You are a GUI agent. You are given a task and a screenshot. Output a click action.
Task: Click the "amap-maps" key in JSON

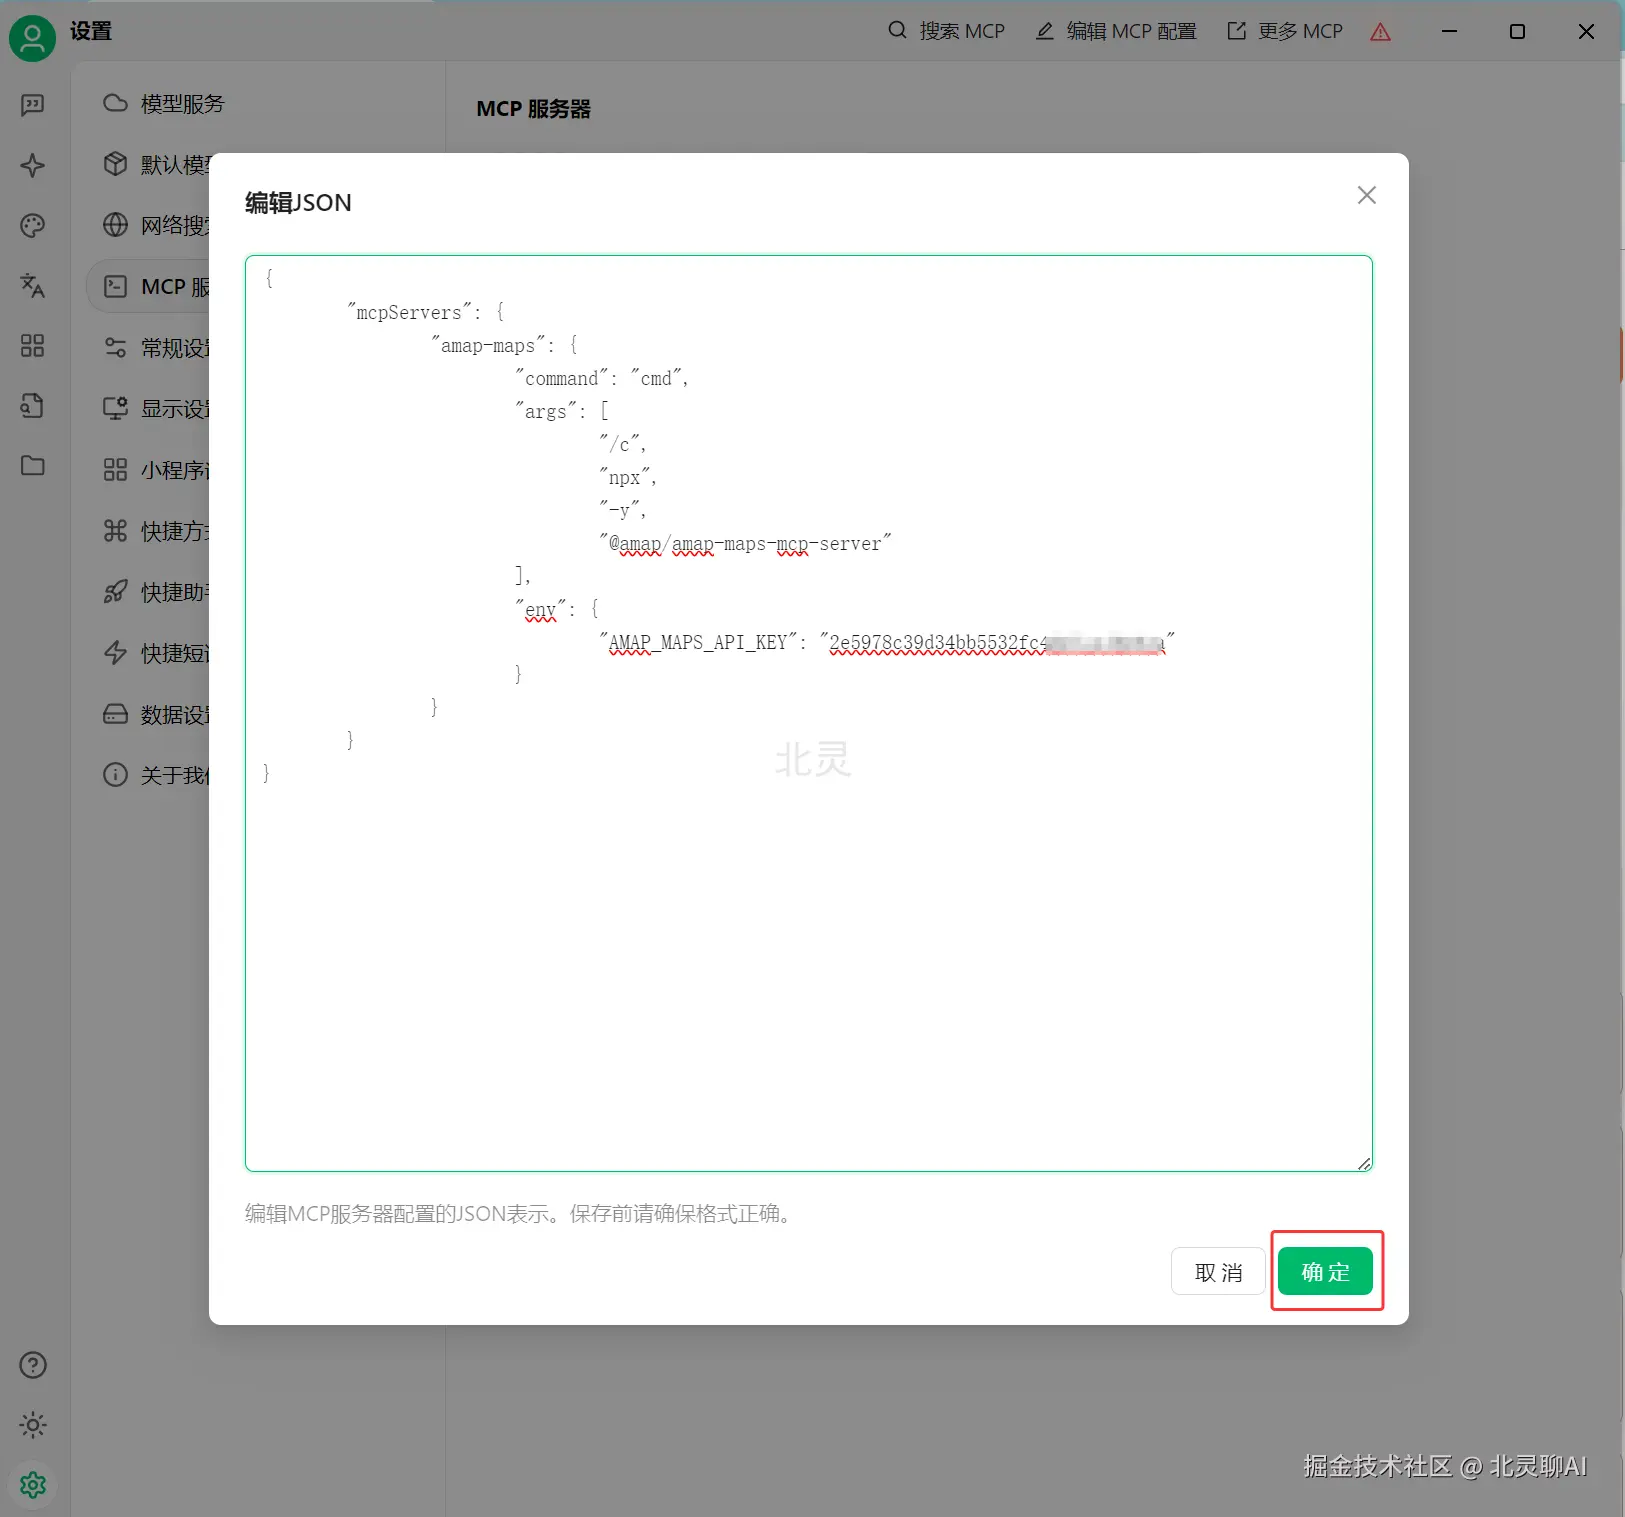coord(487,345)
